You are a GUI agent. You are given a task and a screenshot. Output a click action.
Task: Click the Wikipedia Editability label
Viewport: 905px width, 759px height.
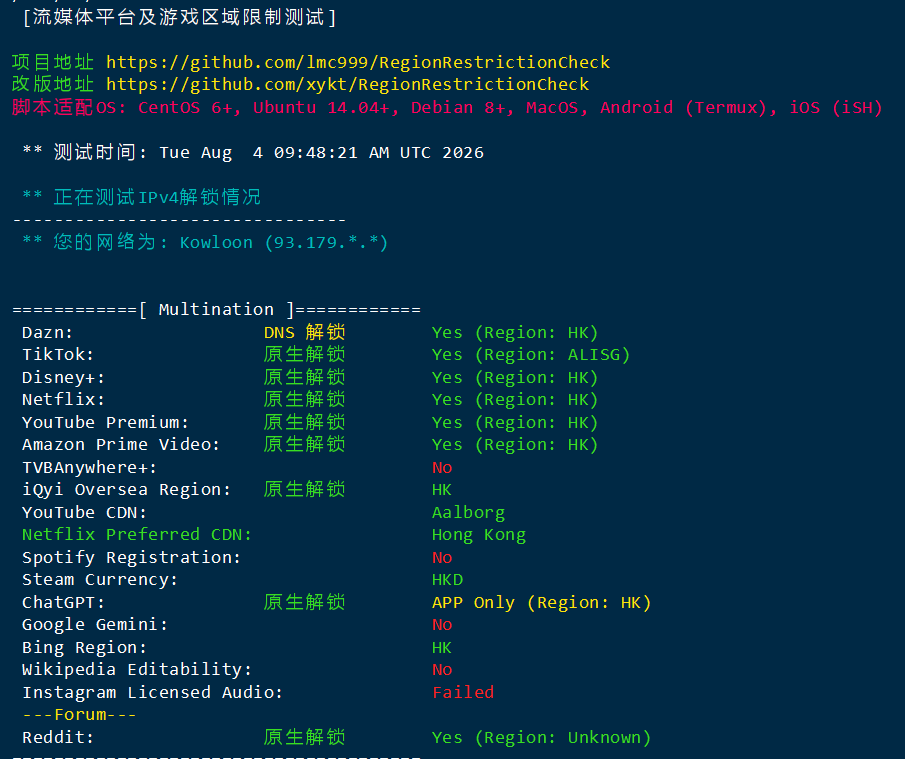click(x=137, y=670)
